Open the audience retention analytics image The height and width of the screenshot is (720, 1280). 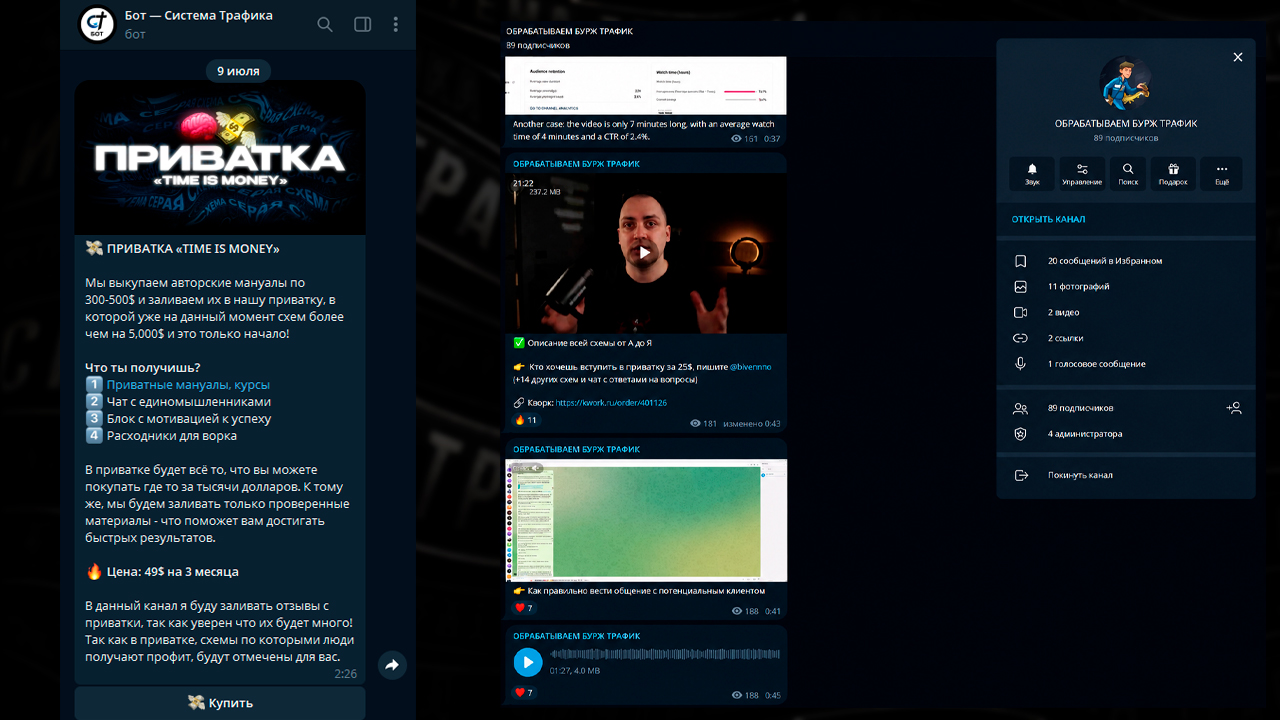tap(646, 86)
